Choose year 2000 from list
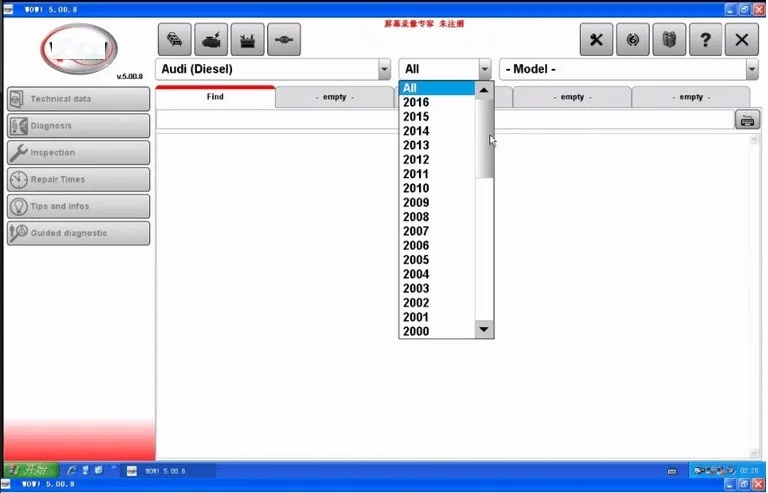The image size is (768, 493). [x=437, y=331]
